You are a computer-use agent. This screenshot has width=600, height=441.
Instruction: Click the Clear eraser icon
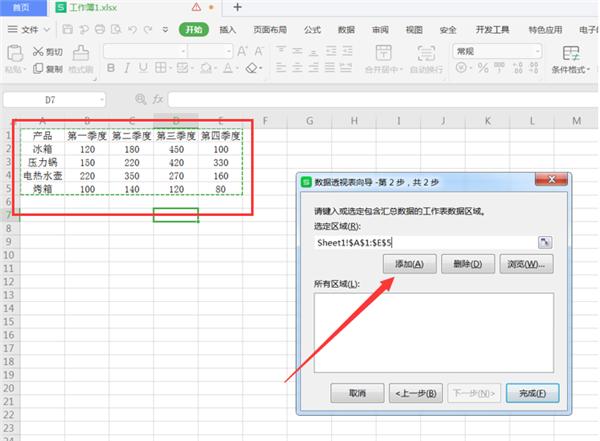(252, 69)
